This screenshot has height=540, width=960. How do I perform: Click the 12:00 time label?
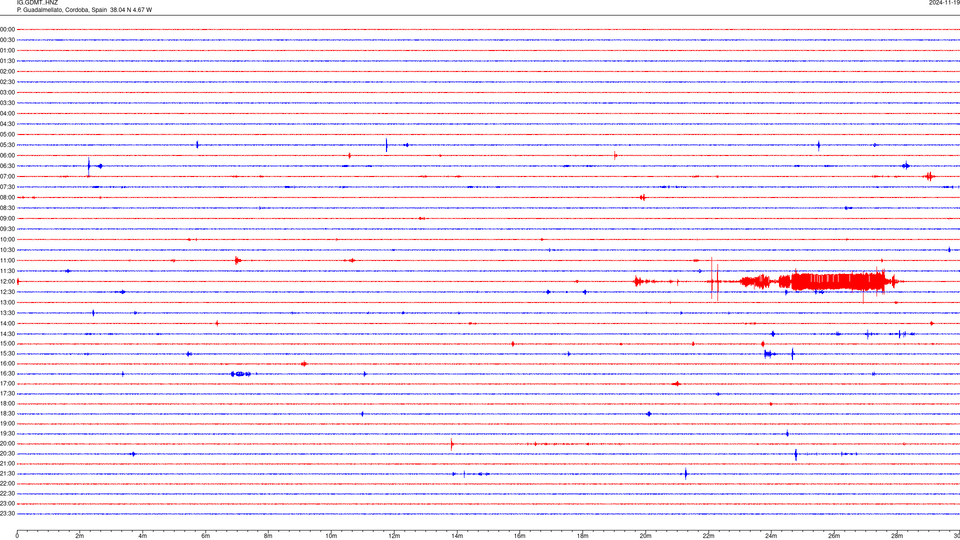7,282
